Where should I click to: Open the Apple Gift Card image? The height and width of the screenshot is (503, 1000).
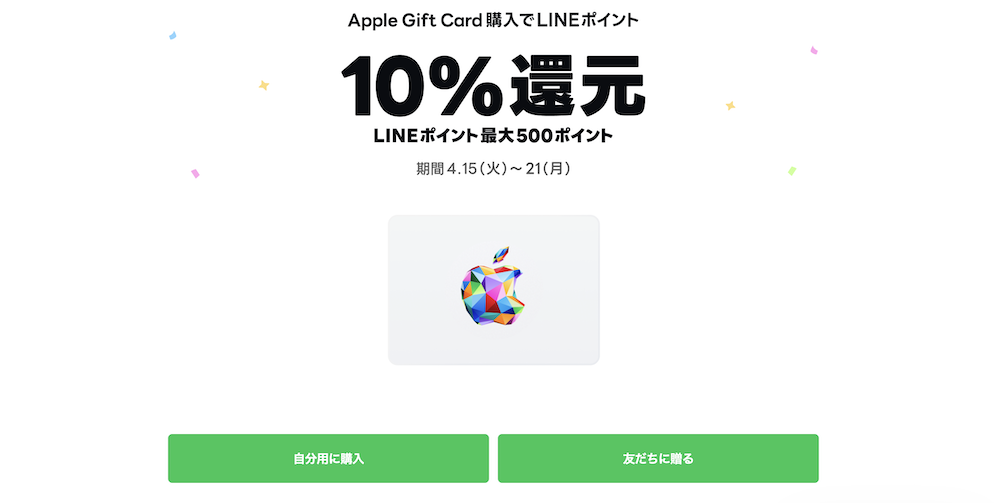(x=494, y=290)
